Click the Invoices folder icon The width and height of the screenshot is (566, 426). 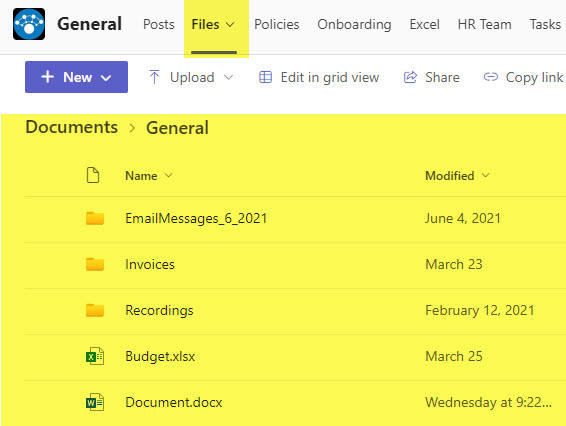click(95, 264)
